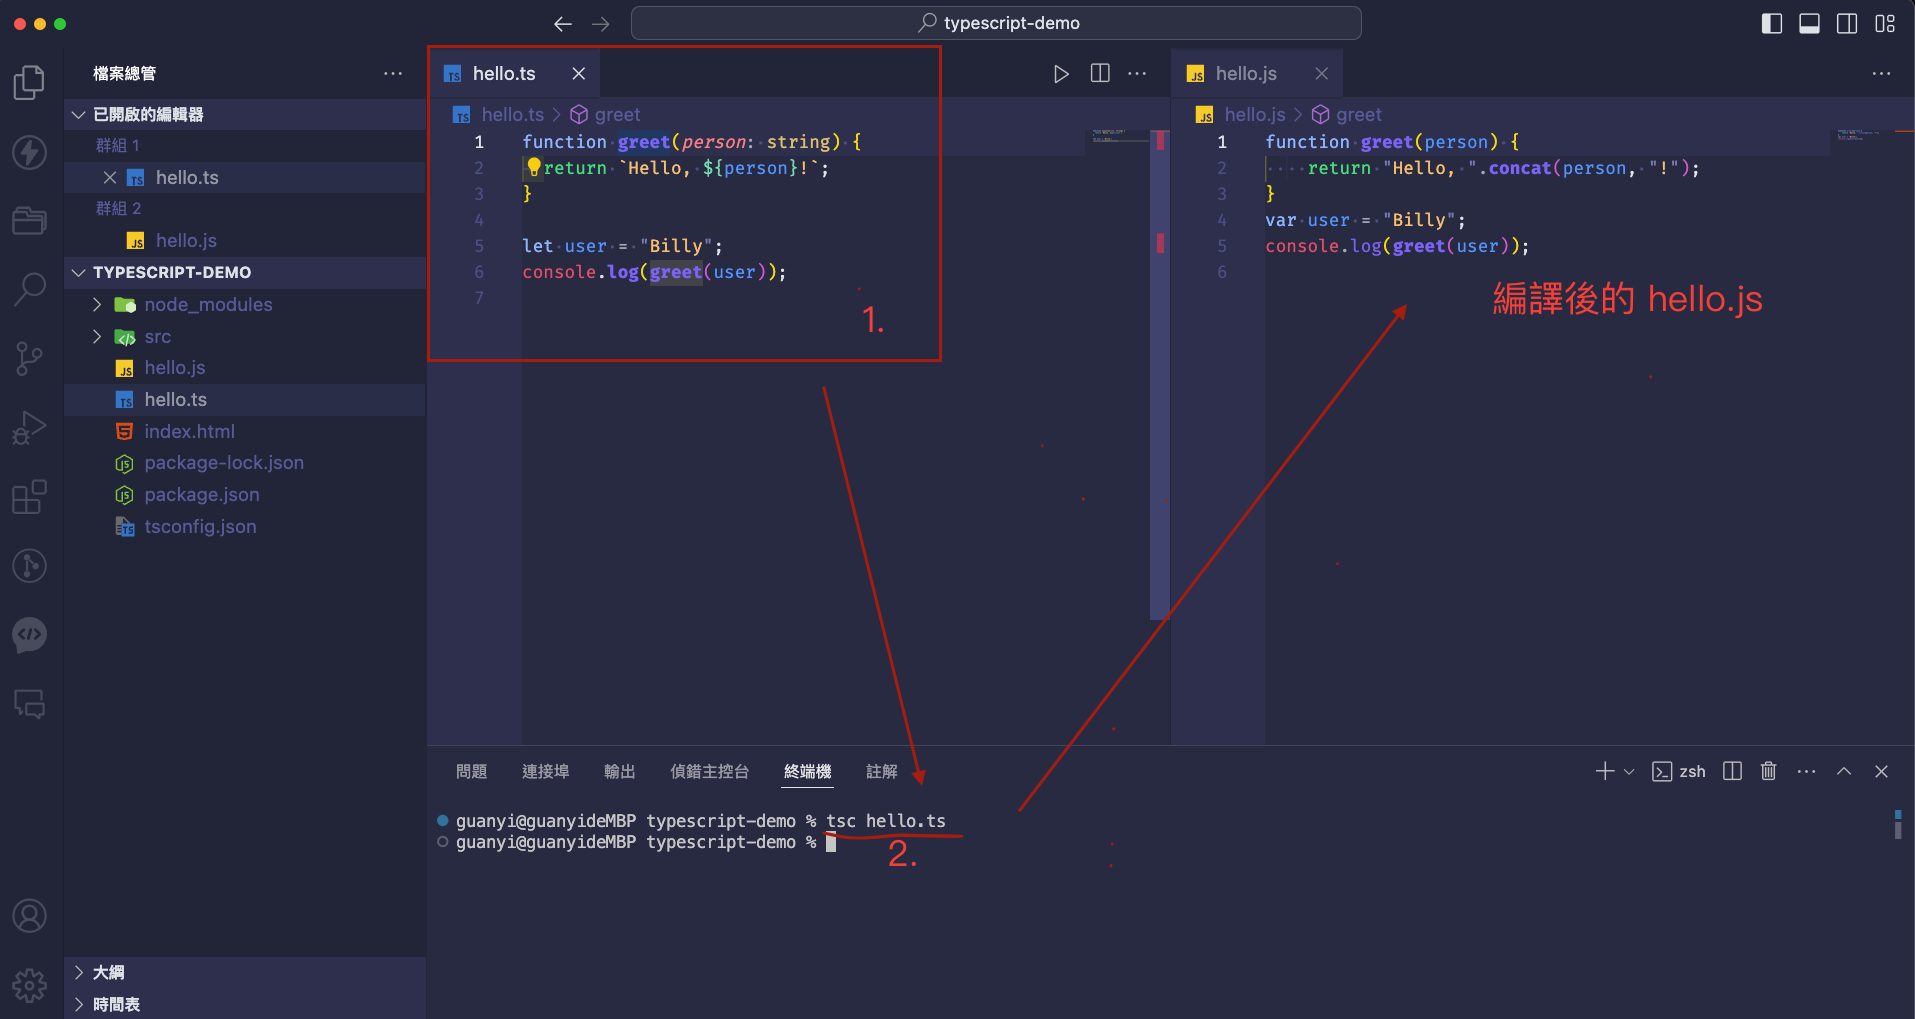Open Explorer views and more actions menu
This screenshot has height=1019, width=1915.
pyautogui.click(x=393, y=73)
